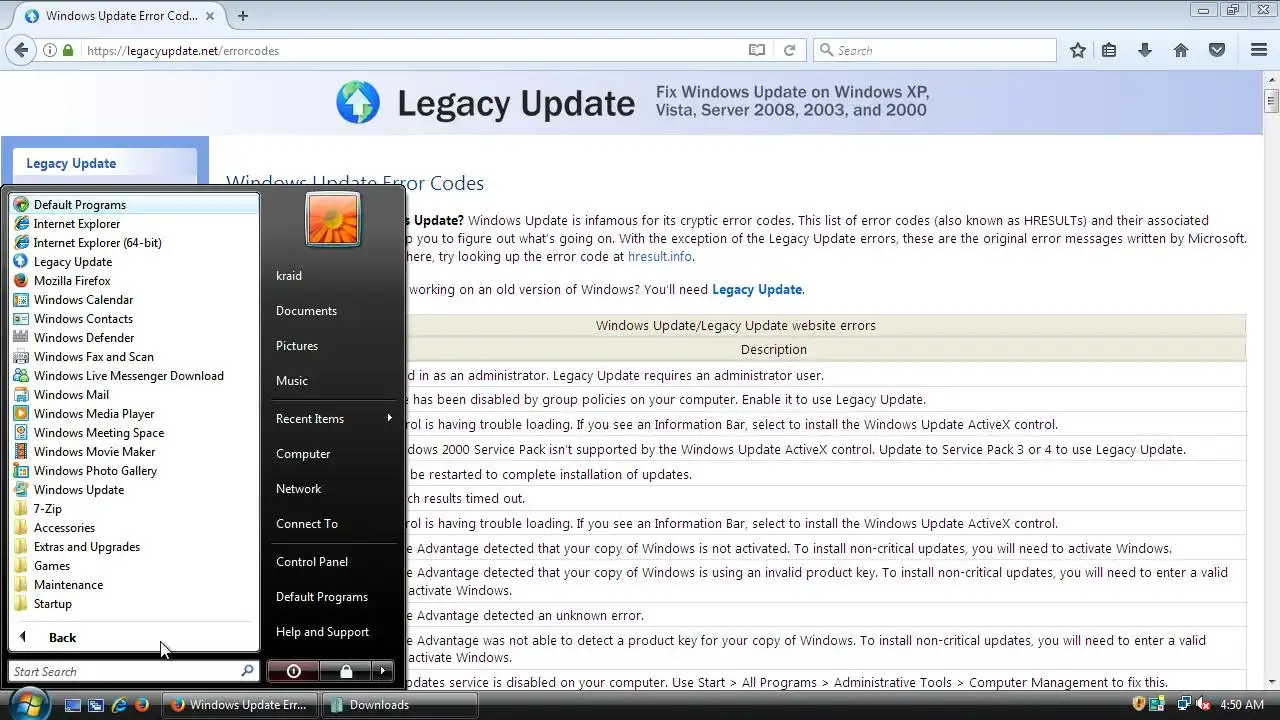Expand the 7-Zip program folder
This screenshot has height=720, width=1280.
click(x=134, y=508)
